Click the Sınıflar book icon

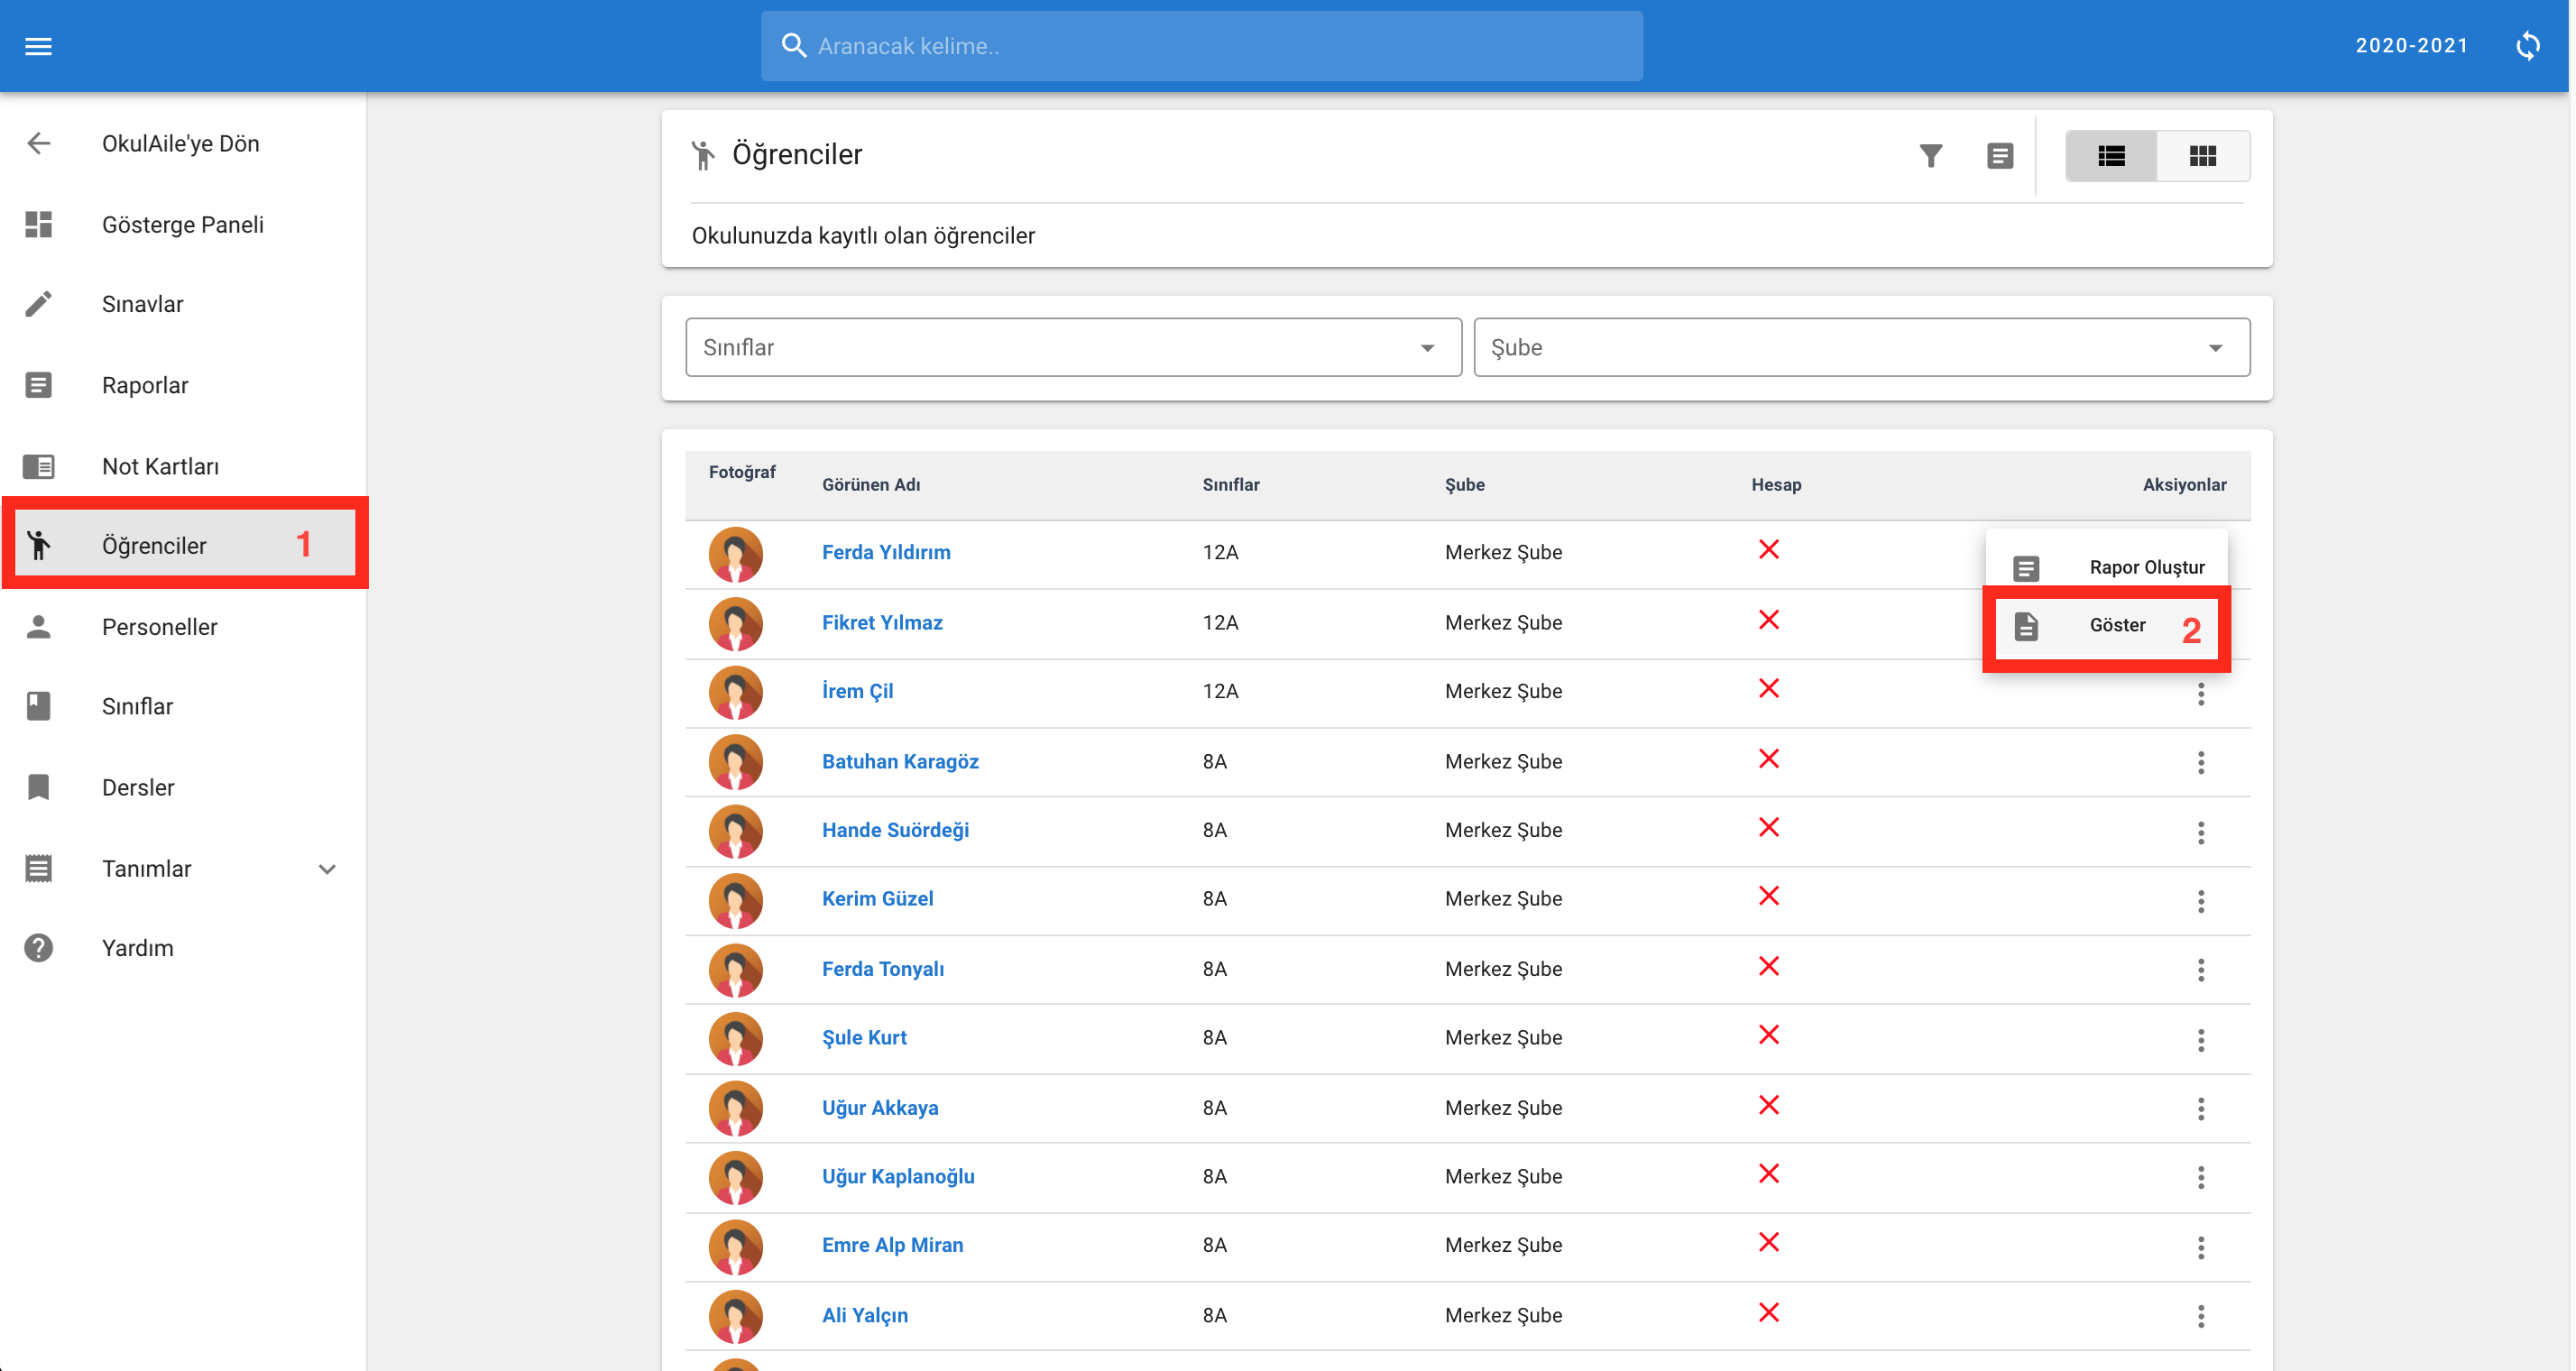(x=38, y=706)
